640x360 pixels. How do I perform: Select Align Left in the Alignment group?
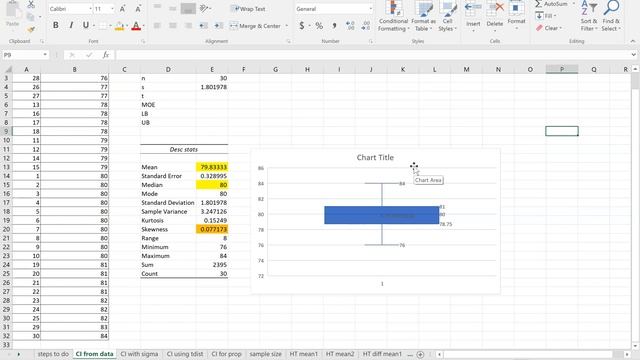coord(157,26)
